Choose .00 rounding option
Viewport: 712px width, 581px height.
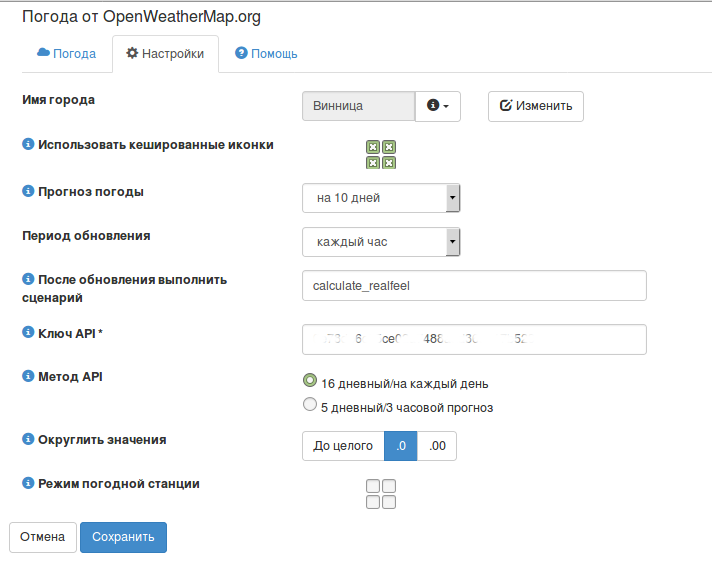[437, 446]
